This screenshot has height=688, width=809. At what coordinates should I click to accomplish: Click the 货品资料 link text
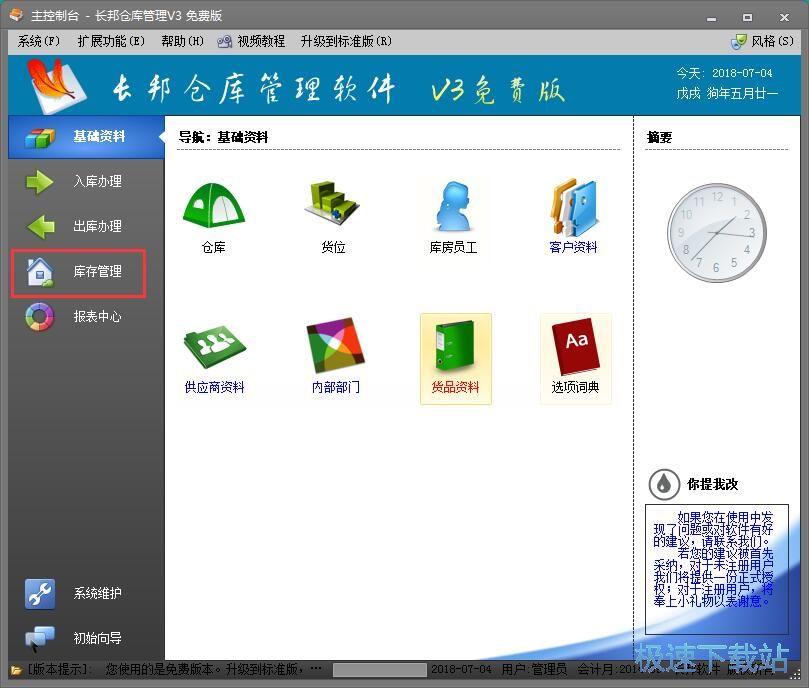pyautogui.click(x=455, y=388)
